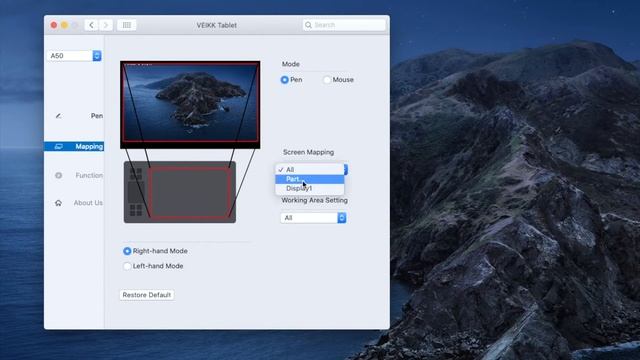Click the Function gear icon in sidebar
Screen dimensions: 640x360
tap(58, 175)
